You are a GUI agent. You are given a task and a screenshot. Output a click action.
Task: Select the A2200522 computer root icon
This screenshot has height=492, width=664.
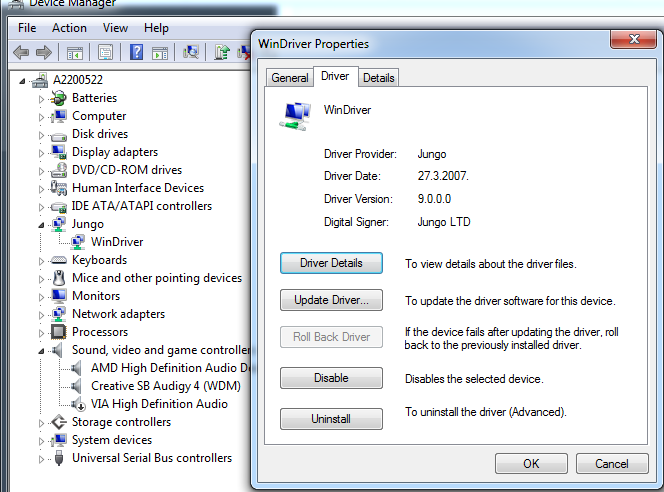tap(40, 80)
